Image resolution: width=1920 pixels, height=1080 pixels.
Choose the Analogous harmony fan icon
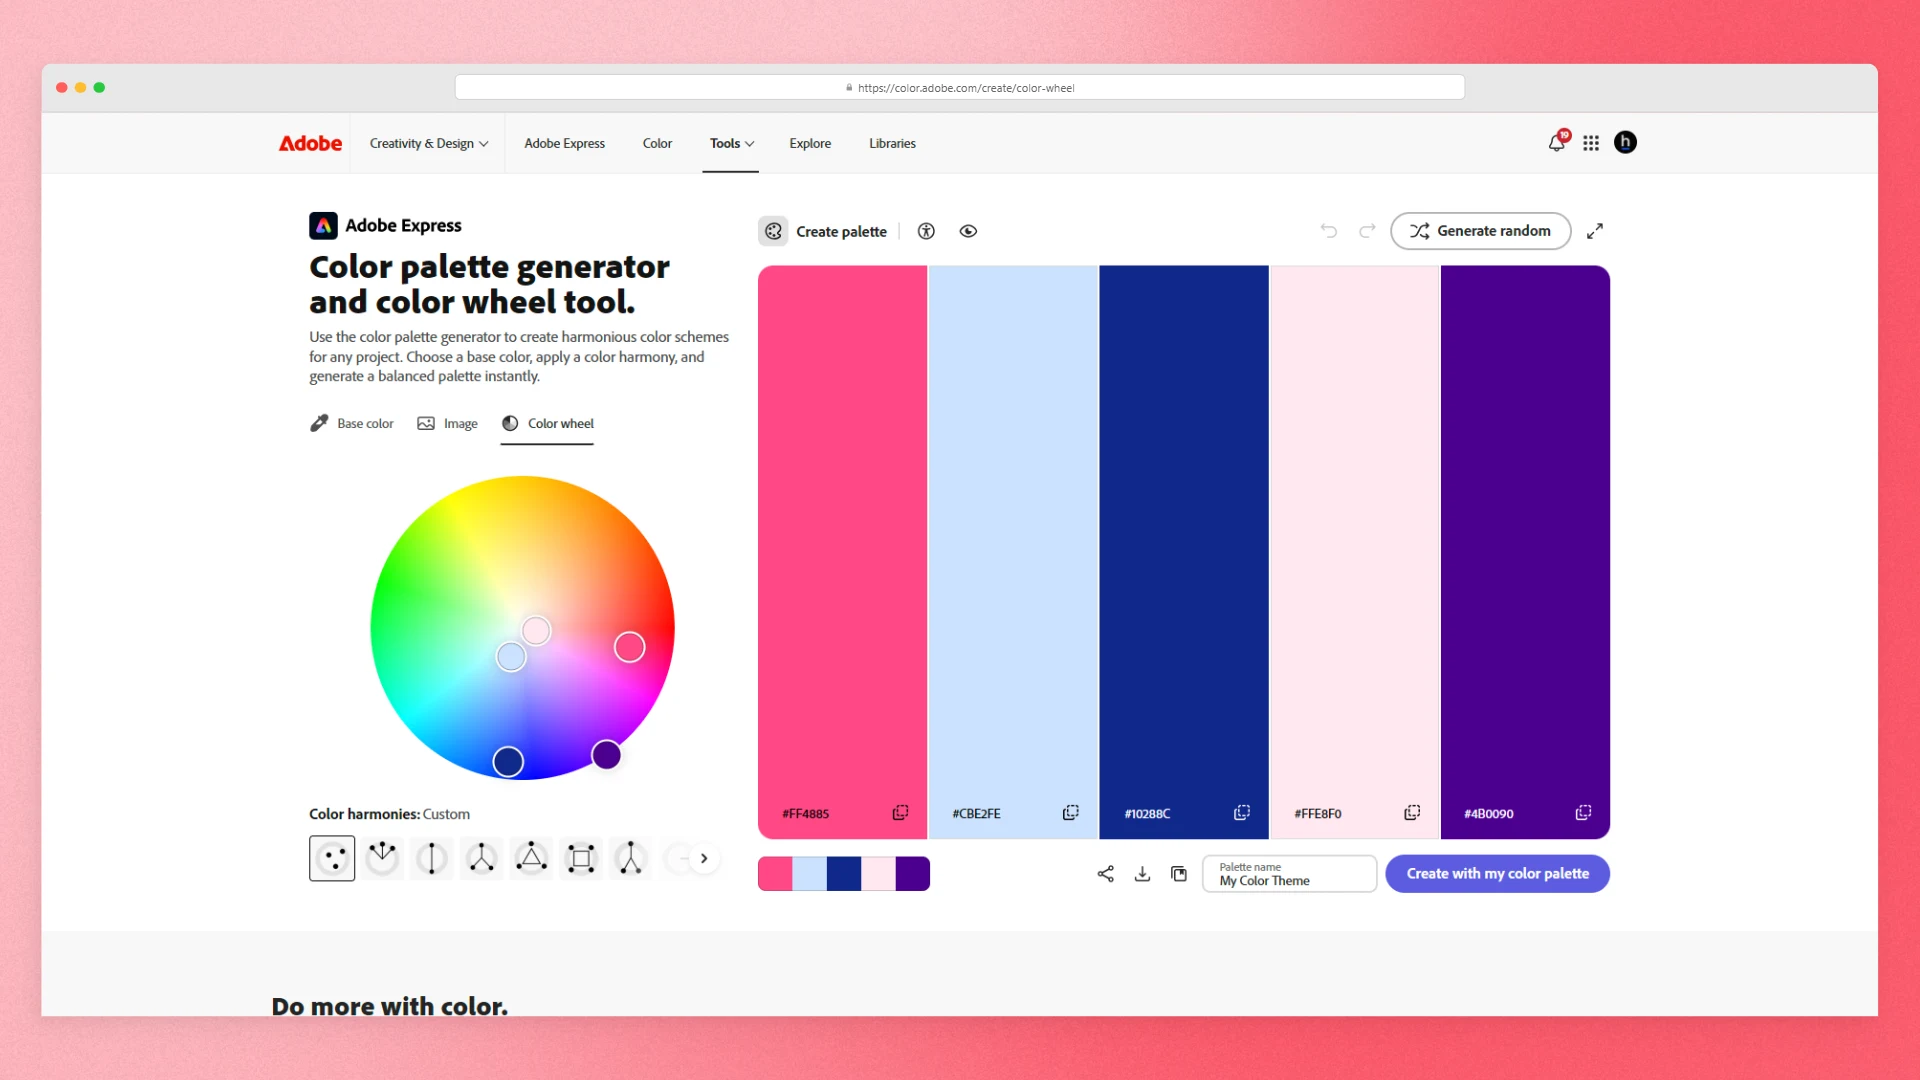click(382, 858)
